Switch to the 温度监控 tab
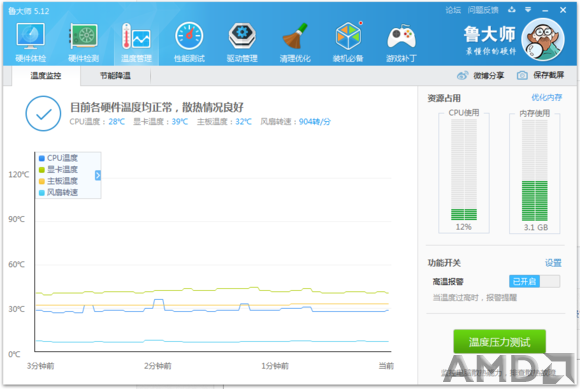The height and width of the screenshot is (389, 580). coord(46,76)
